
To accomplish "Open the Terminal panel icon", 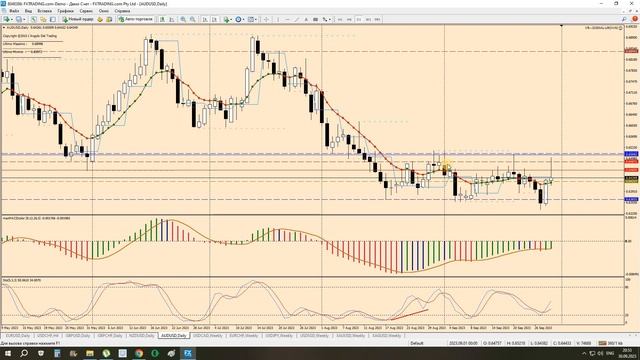I will (x=53, y=19).
